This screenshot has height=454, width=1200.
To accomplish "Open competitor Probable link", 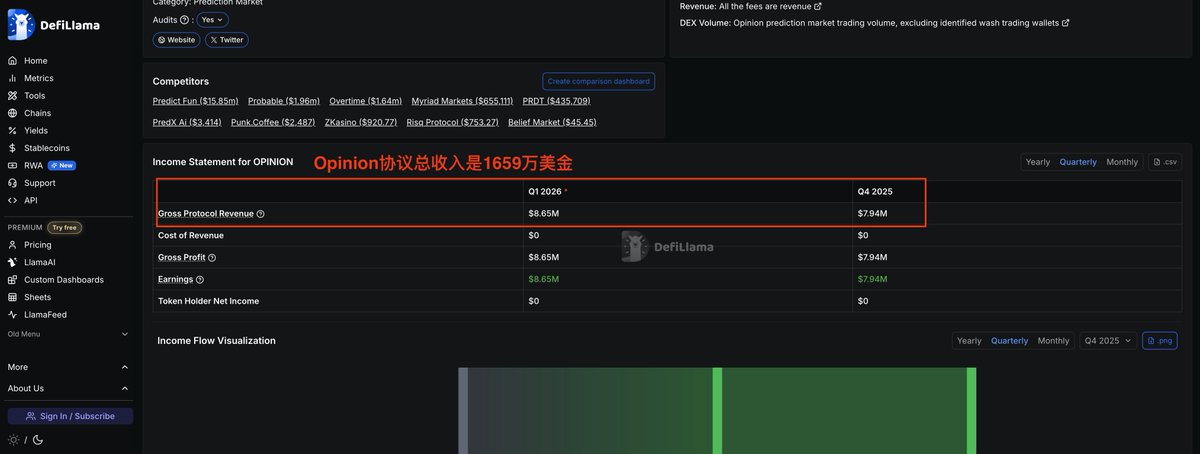I will point(284,101).
